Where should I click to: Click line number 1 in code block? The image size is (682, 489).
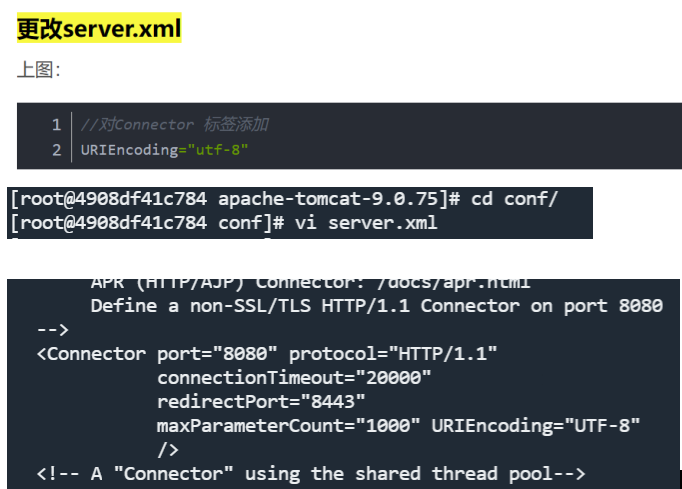[56, 125]
